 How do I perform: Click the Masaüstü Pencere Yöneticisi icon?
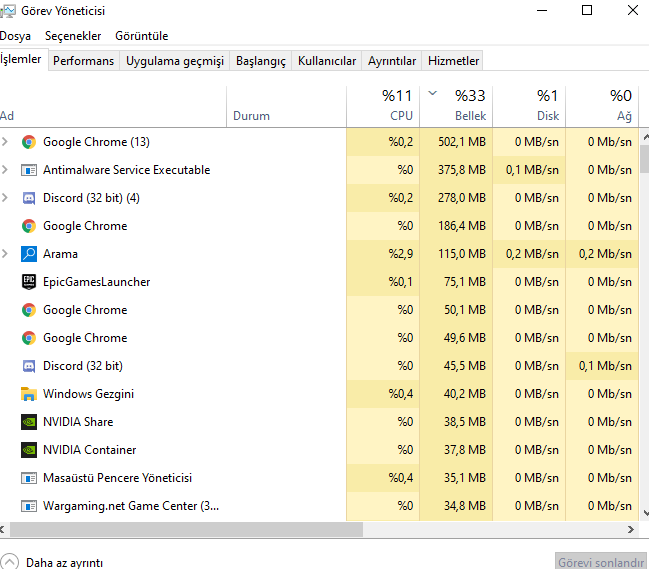click(x=29, y=478)
